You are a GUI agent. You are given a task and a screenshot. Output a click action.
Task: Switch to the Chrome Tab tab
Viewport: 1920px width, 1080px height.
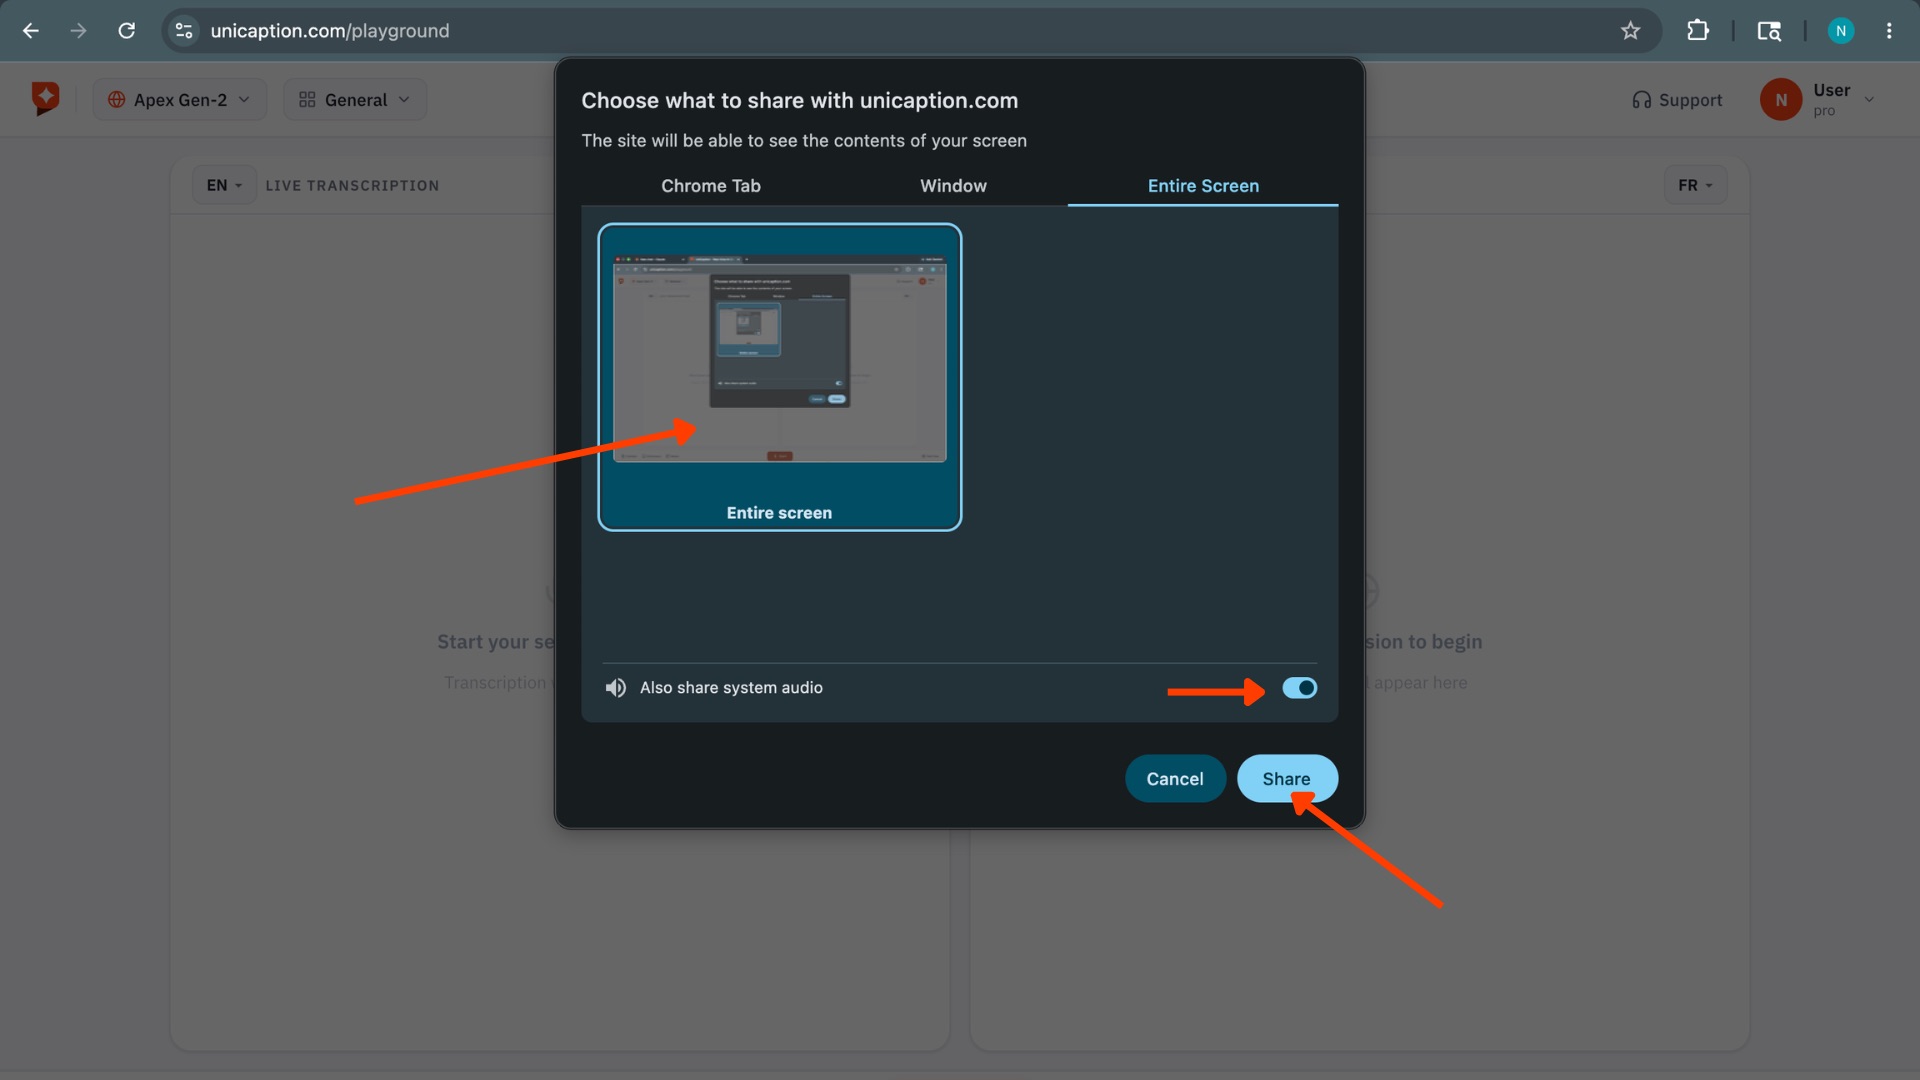(710, 186)
